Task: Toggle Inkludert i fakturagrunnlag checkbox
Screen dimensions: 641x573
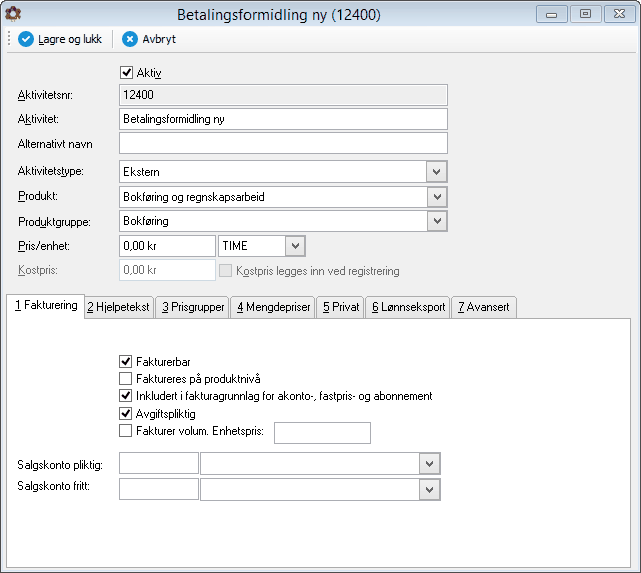Action: [126, 396]
